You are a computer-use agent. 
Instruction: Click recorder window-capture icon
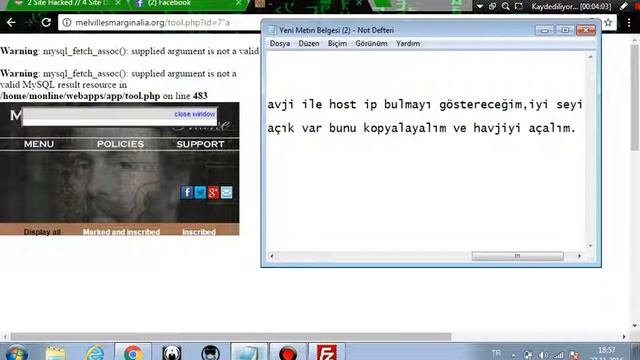click(493, 6)
